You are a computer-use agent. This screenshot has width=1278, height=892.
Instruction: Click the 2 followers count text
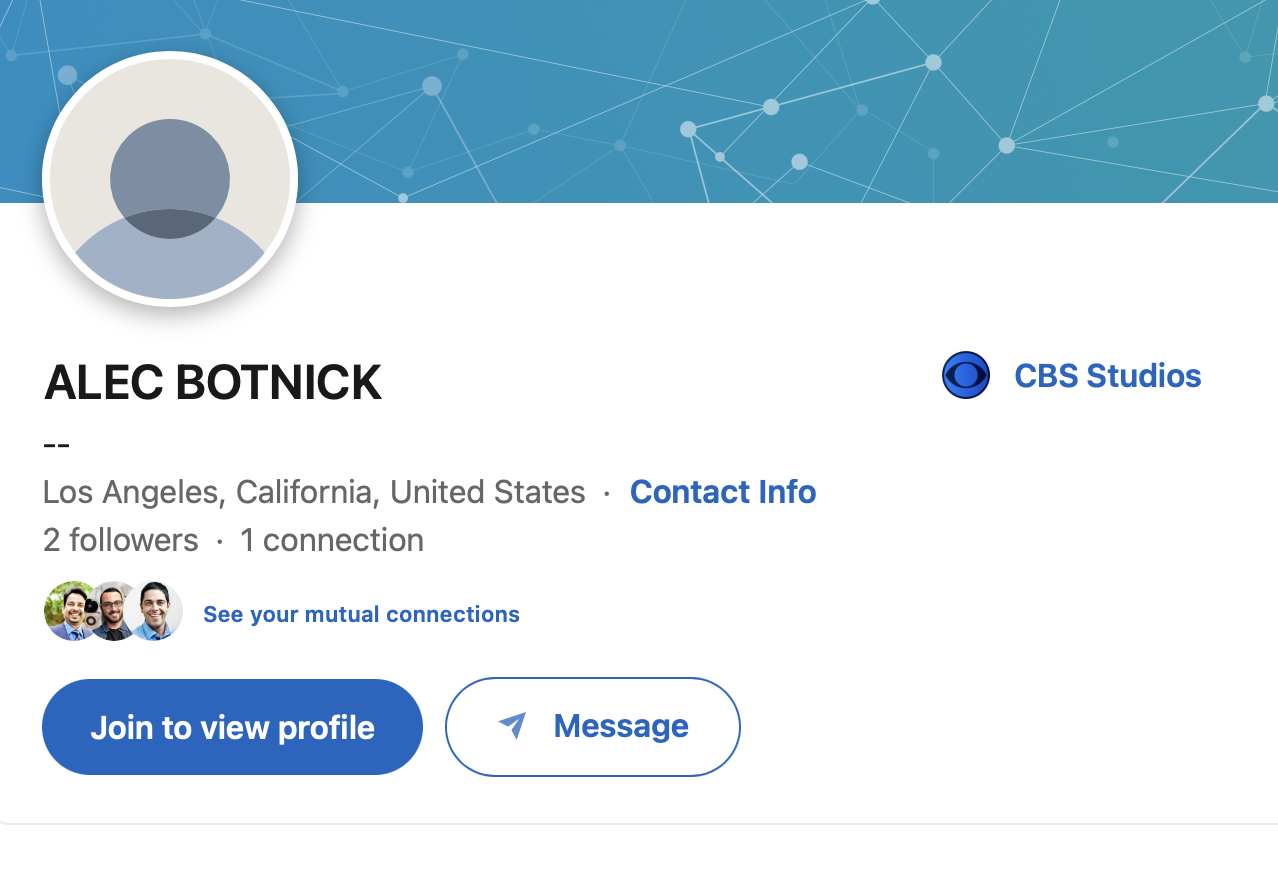(121, 540)
